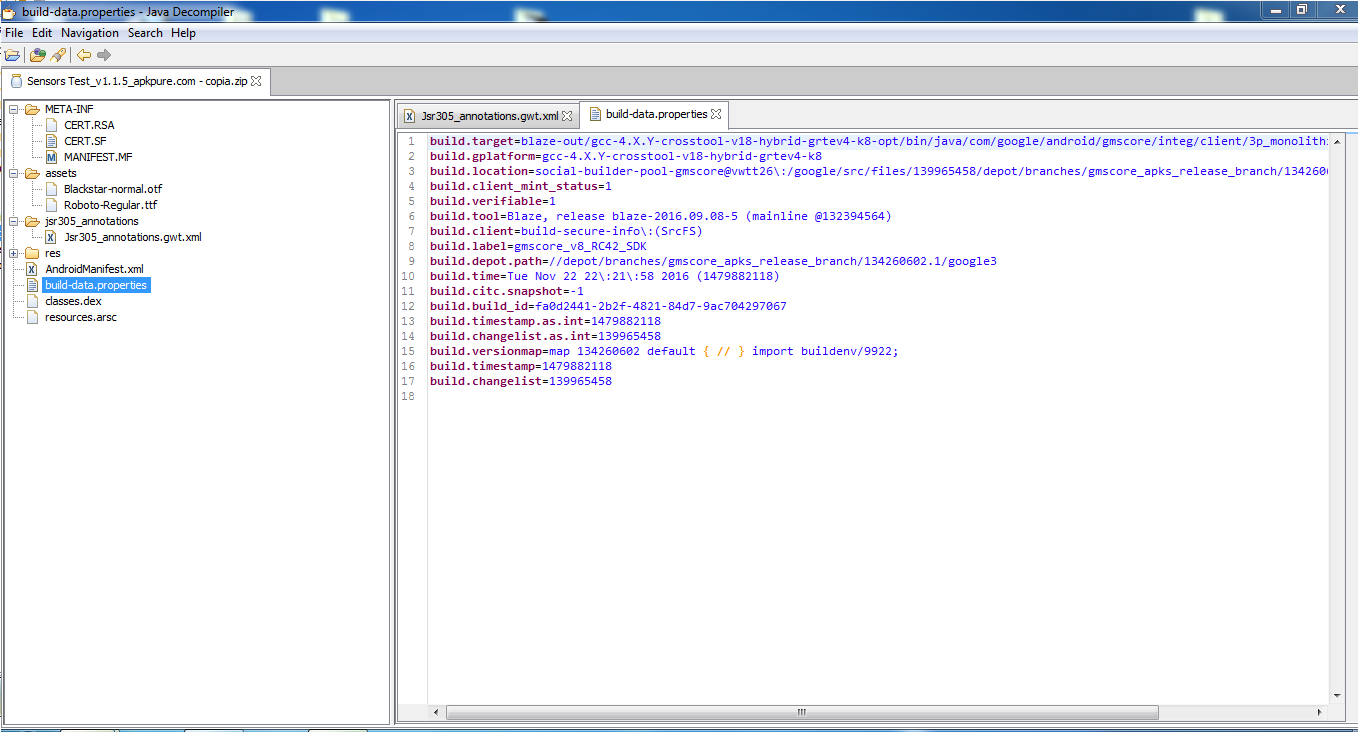This screenshot has width=1358, height=732.
Task: Click the CERT.RSA file icon
Action: (x=51, y=125)
